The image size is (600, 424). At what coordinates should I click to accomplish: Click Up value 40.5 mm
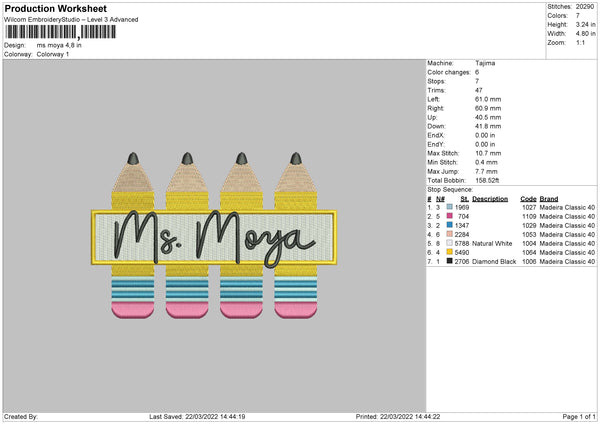coord(488,117)
